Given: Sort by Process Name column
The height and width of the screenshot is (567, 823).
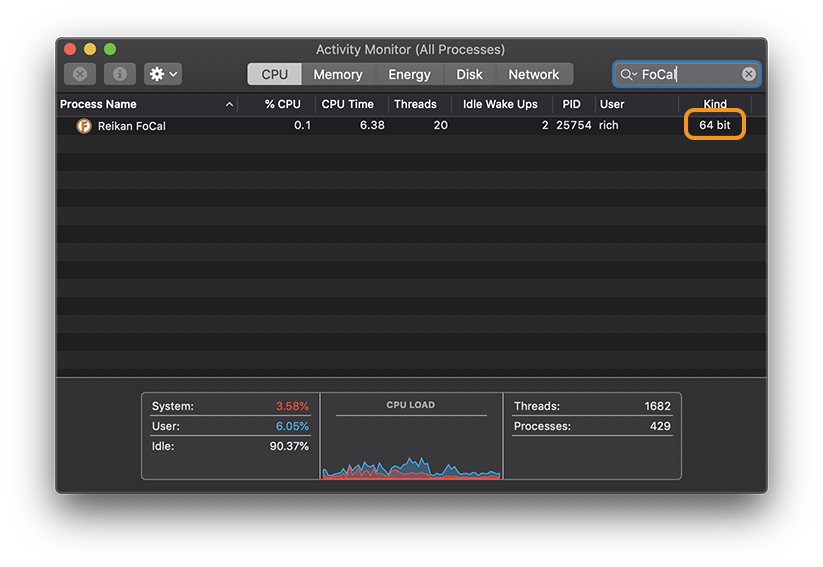Looking at the screenshot, I should (98, 104).
